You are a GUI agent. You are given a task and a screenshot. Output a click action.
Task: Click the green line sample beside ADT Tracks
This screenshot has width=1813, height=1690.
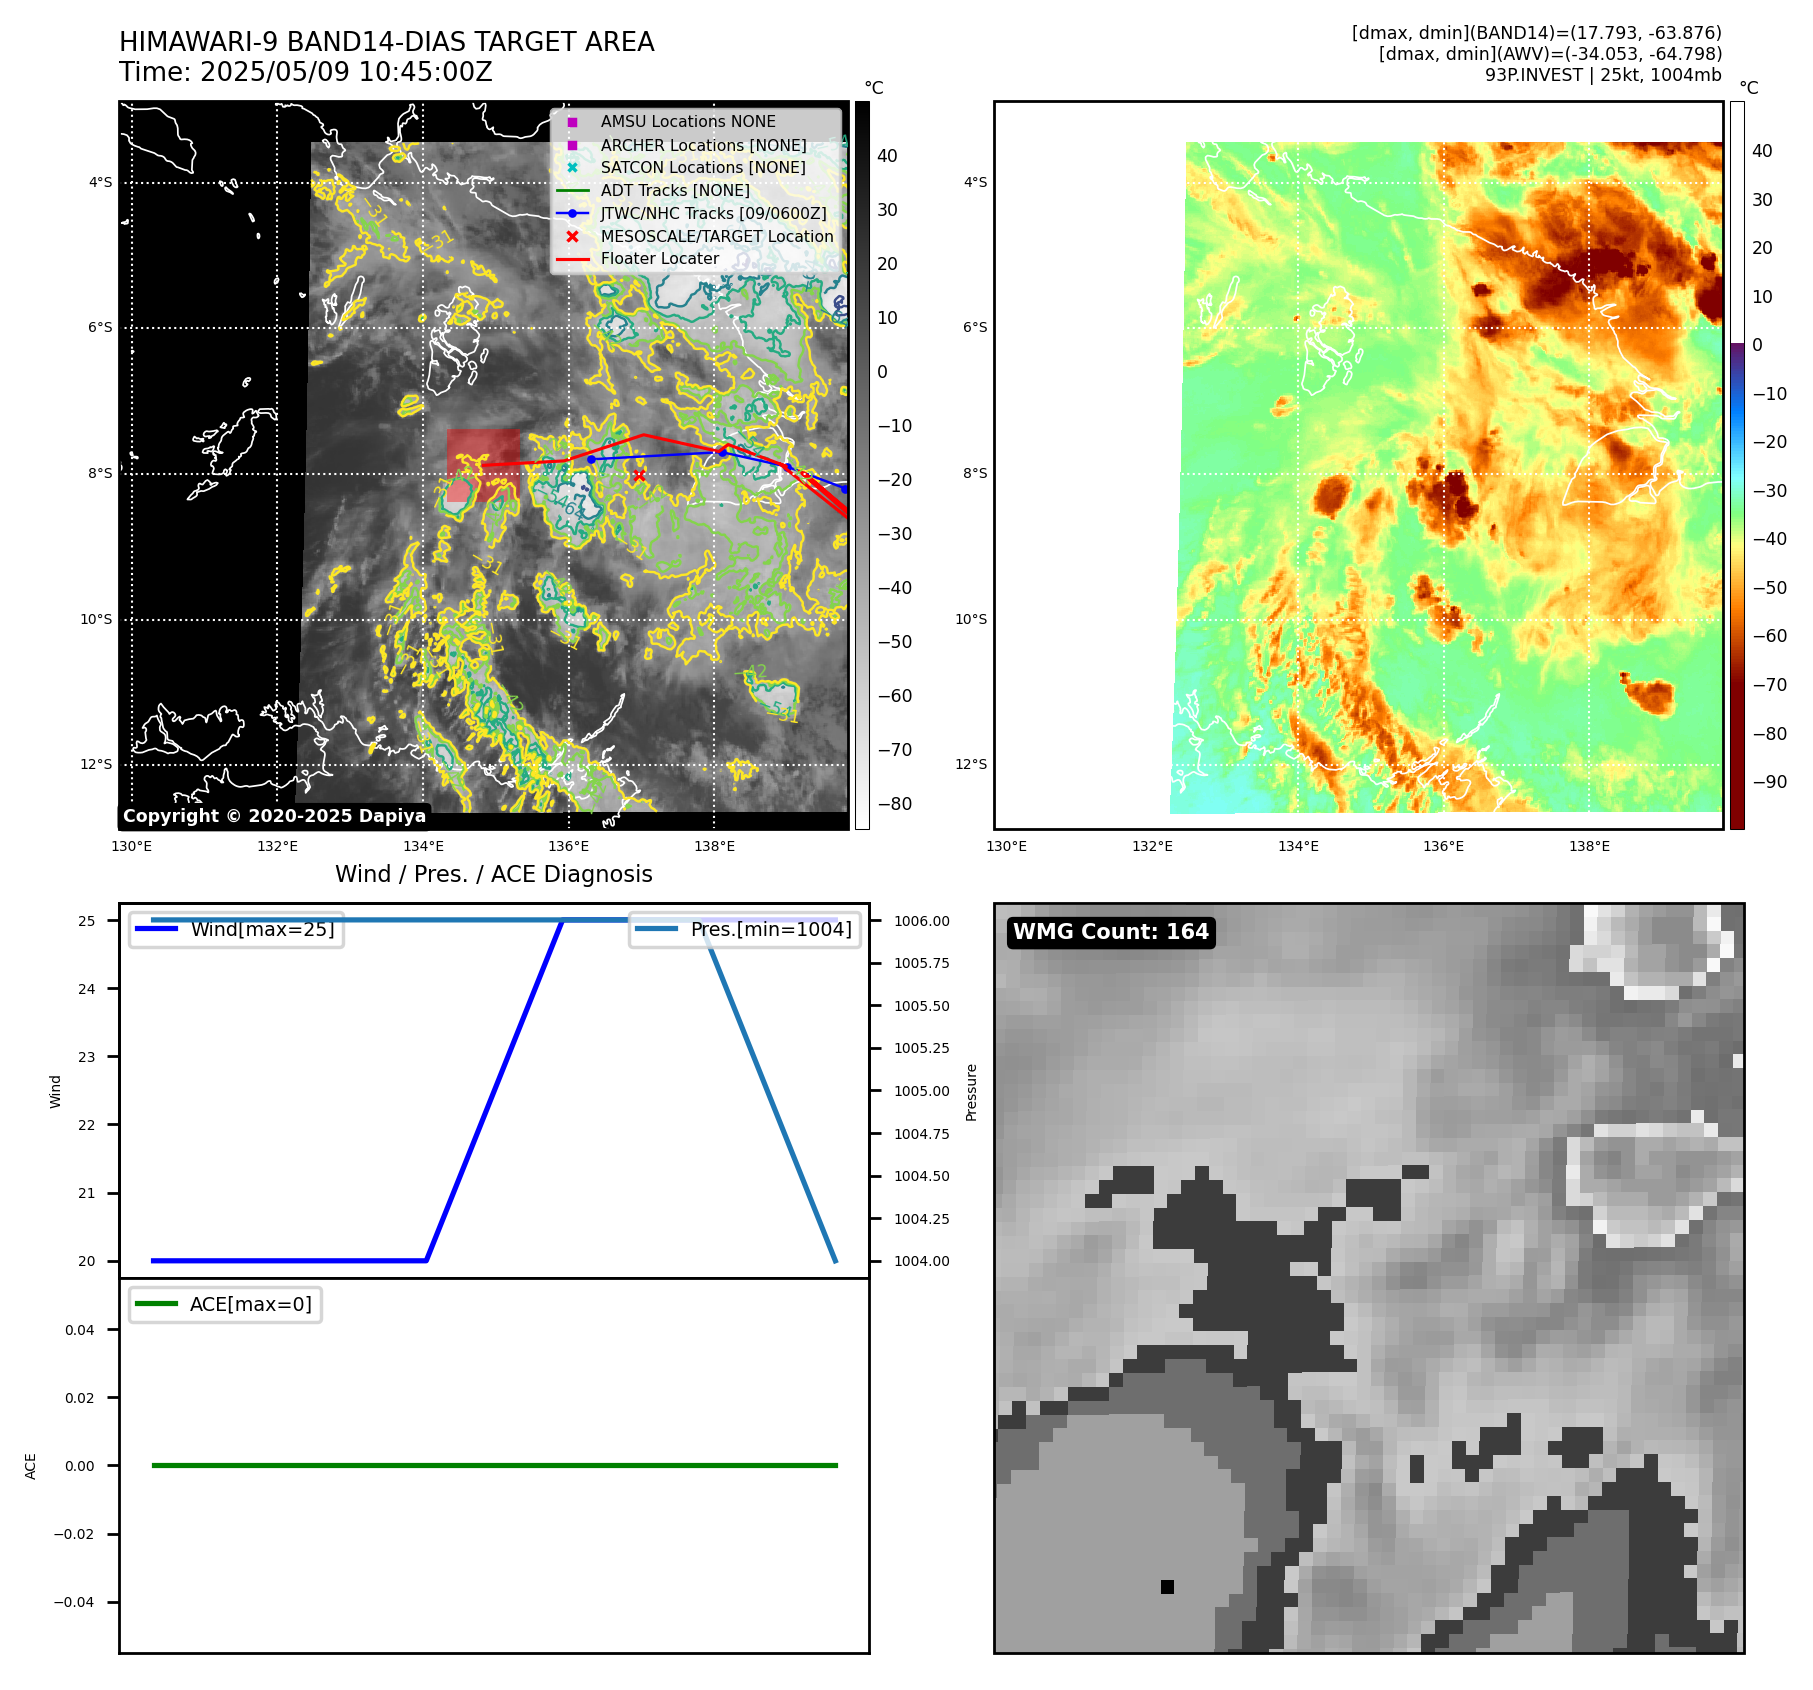point(572,191)
